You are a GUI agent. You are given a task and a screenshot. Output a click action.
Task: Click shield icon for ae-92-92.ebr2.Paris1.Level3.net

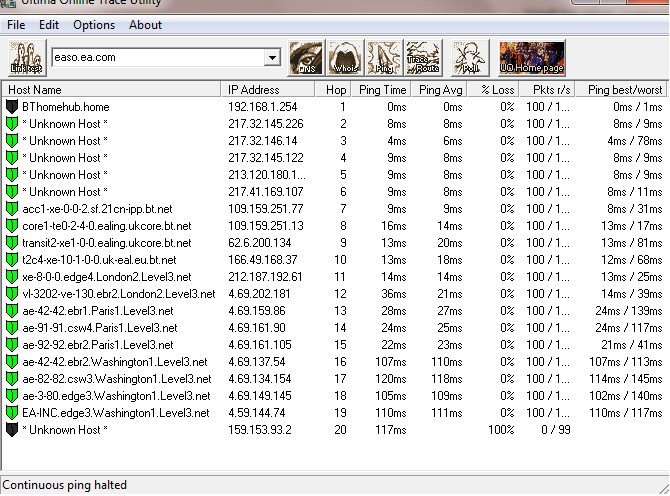click(x=12, y=345)
